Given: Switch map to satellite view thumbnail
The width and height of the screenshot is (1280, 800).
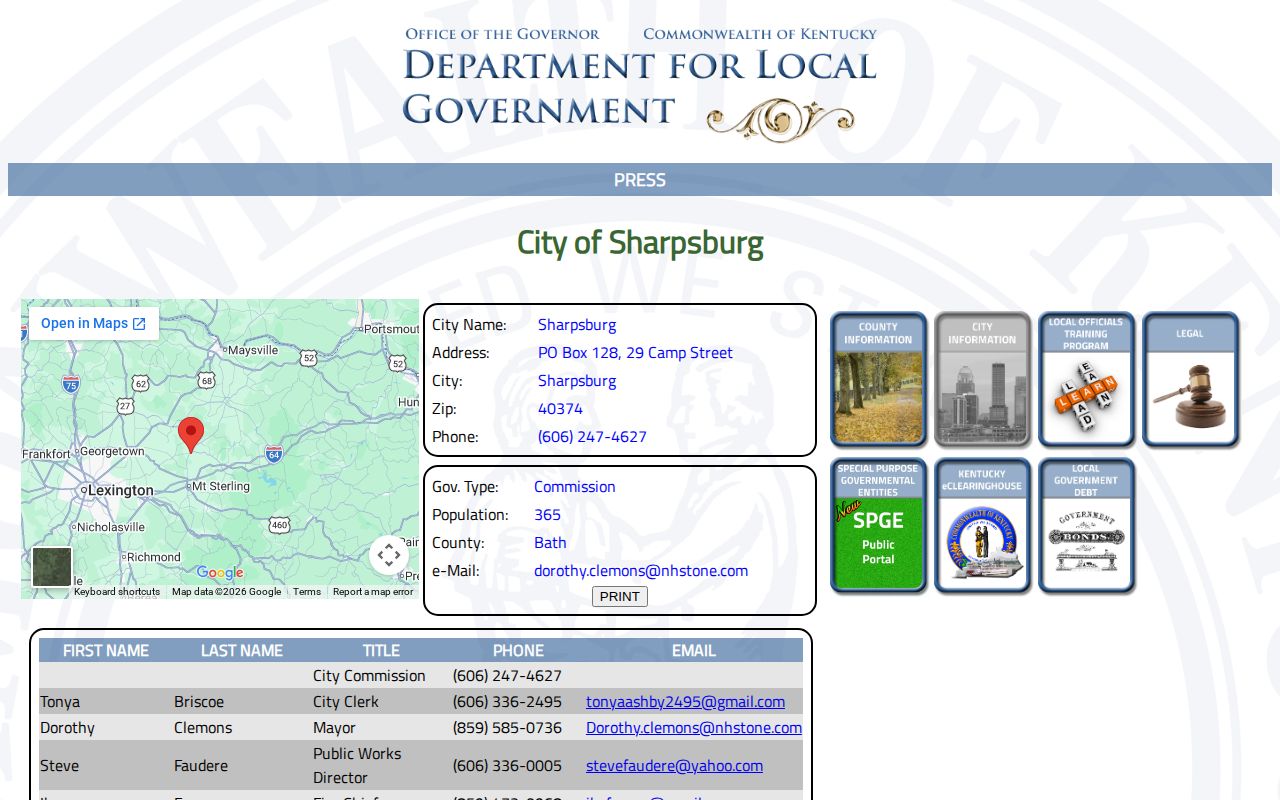Looking at the screenshot, I should [52, 566].
